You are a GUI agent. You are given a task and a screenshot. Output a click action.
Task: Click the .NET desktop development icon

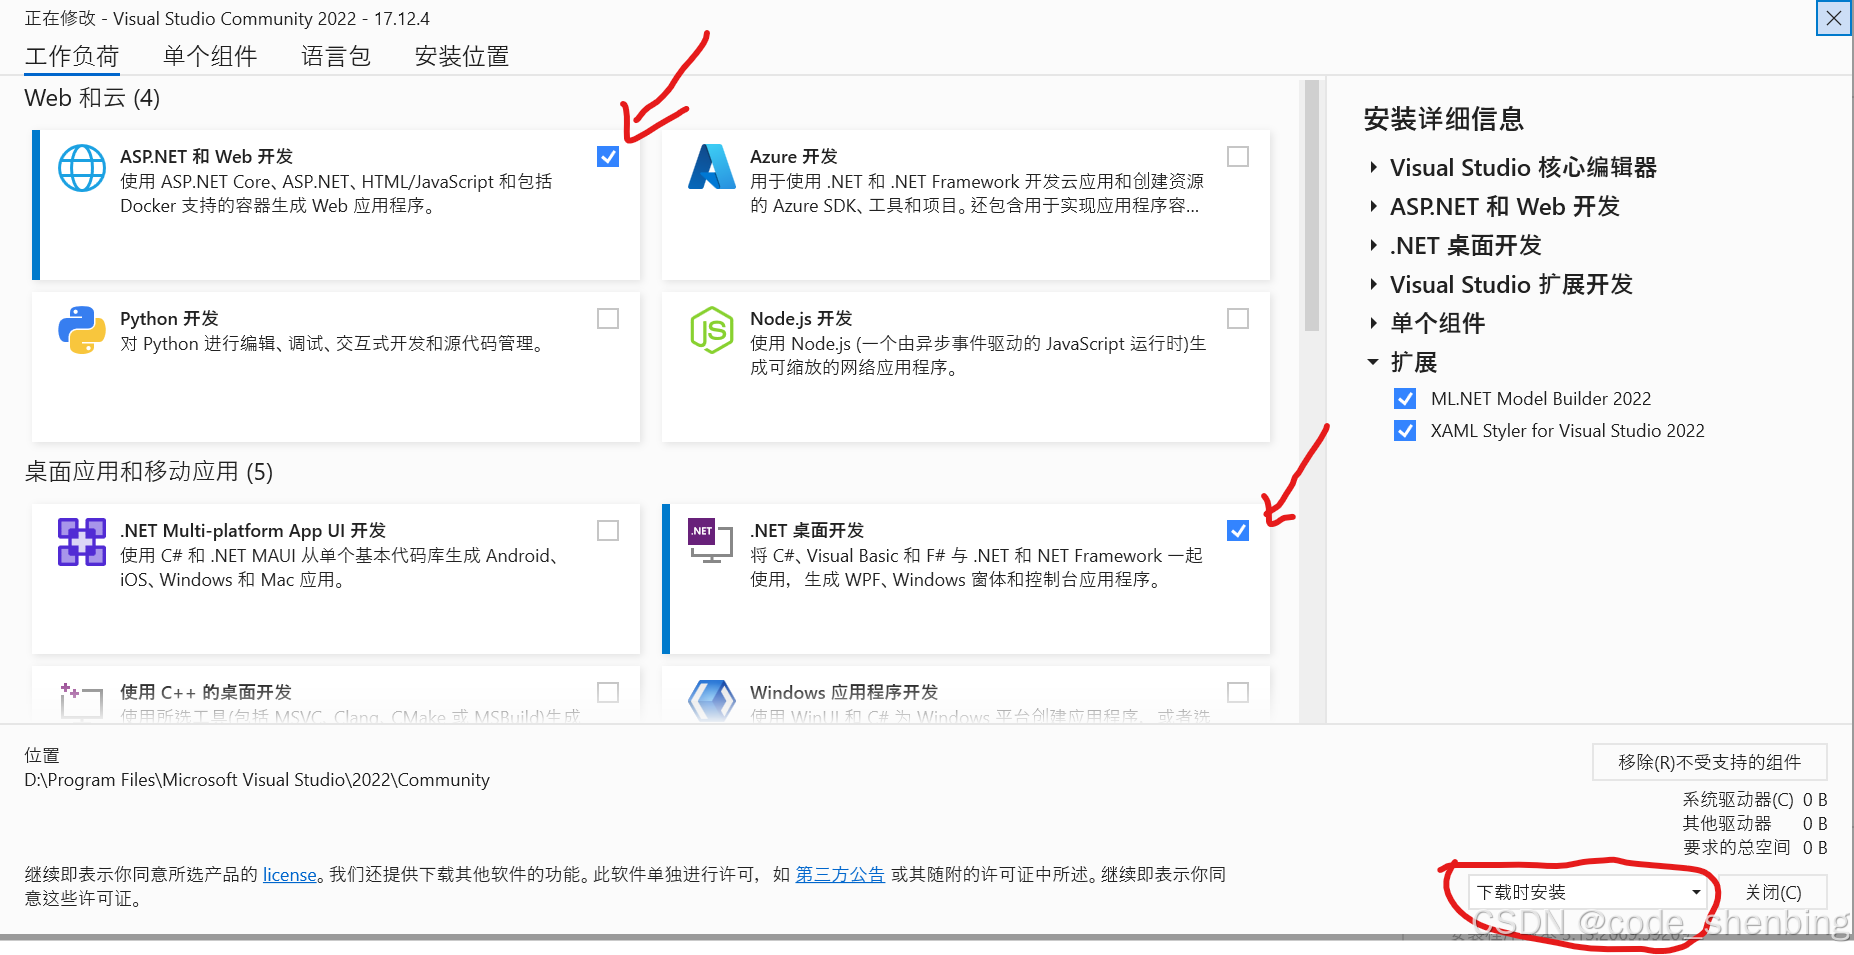click(x=712, y=541)
